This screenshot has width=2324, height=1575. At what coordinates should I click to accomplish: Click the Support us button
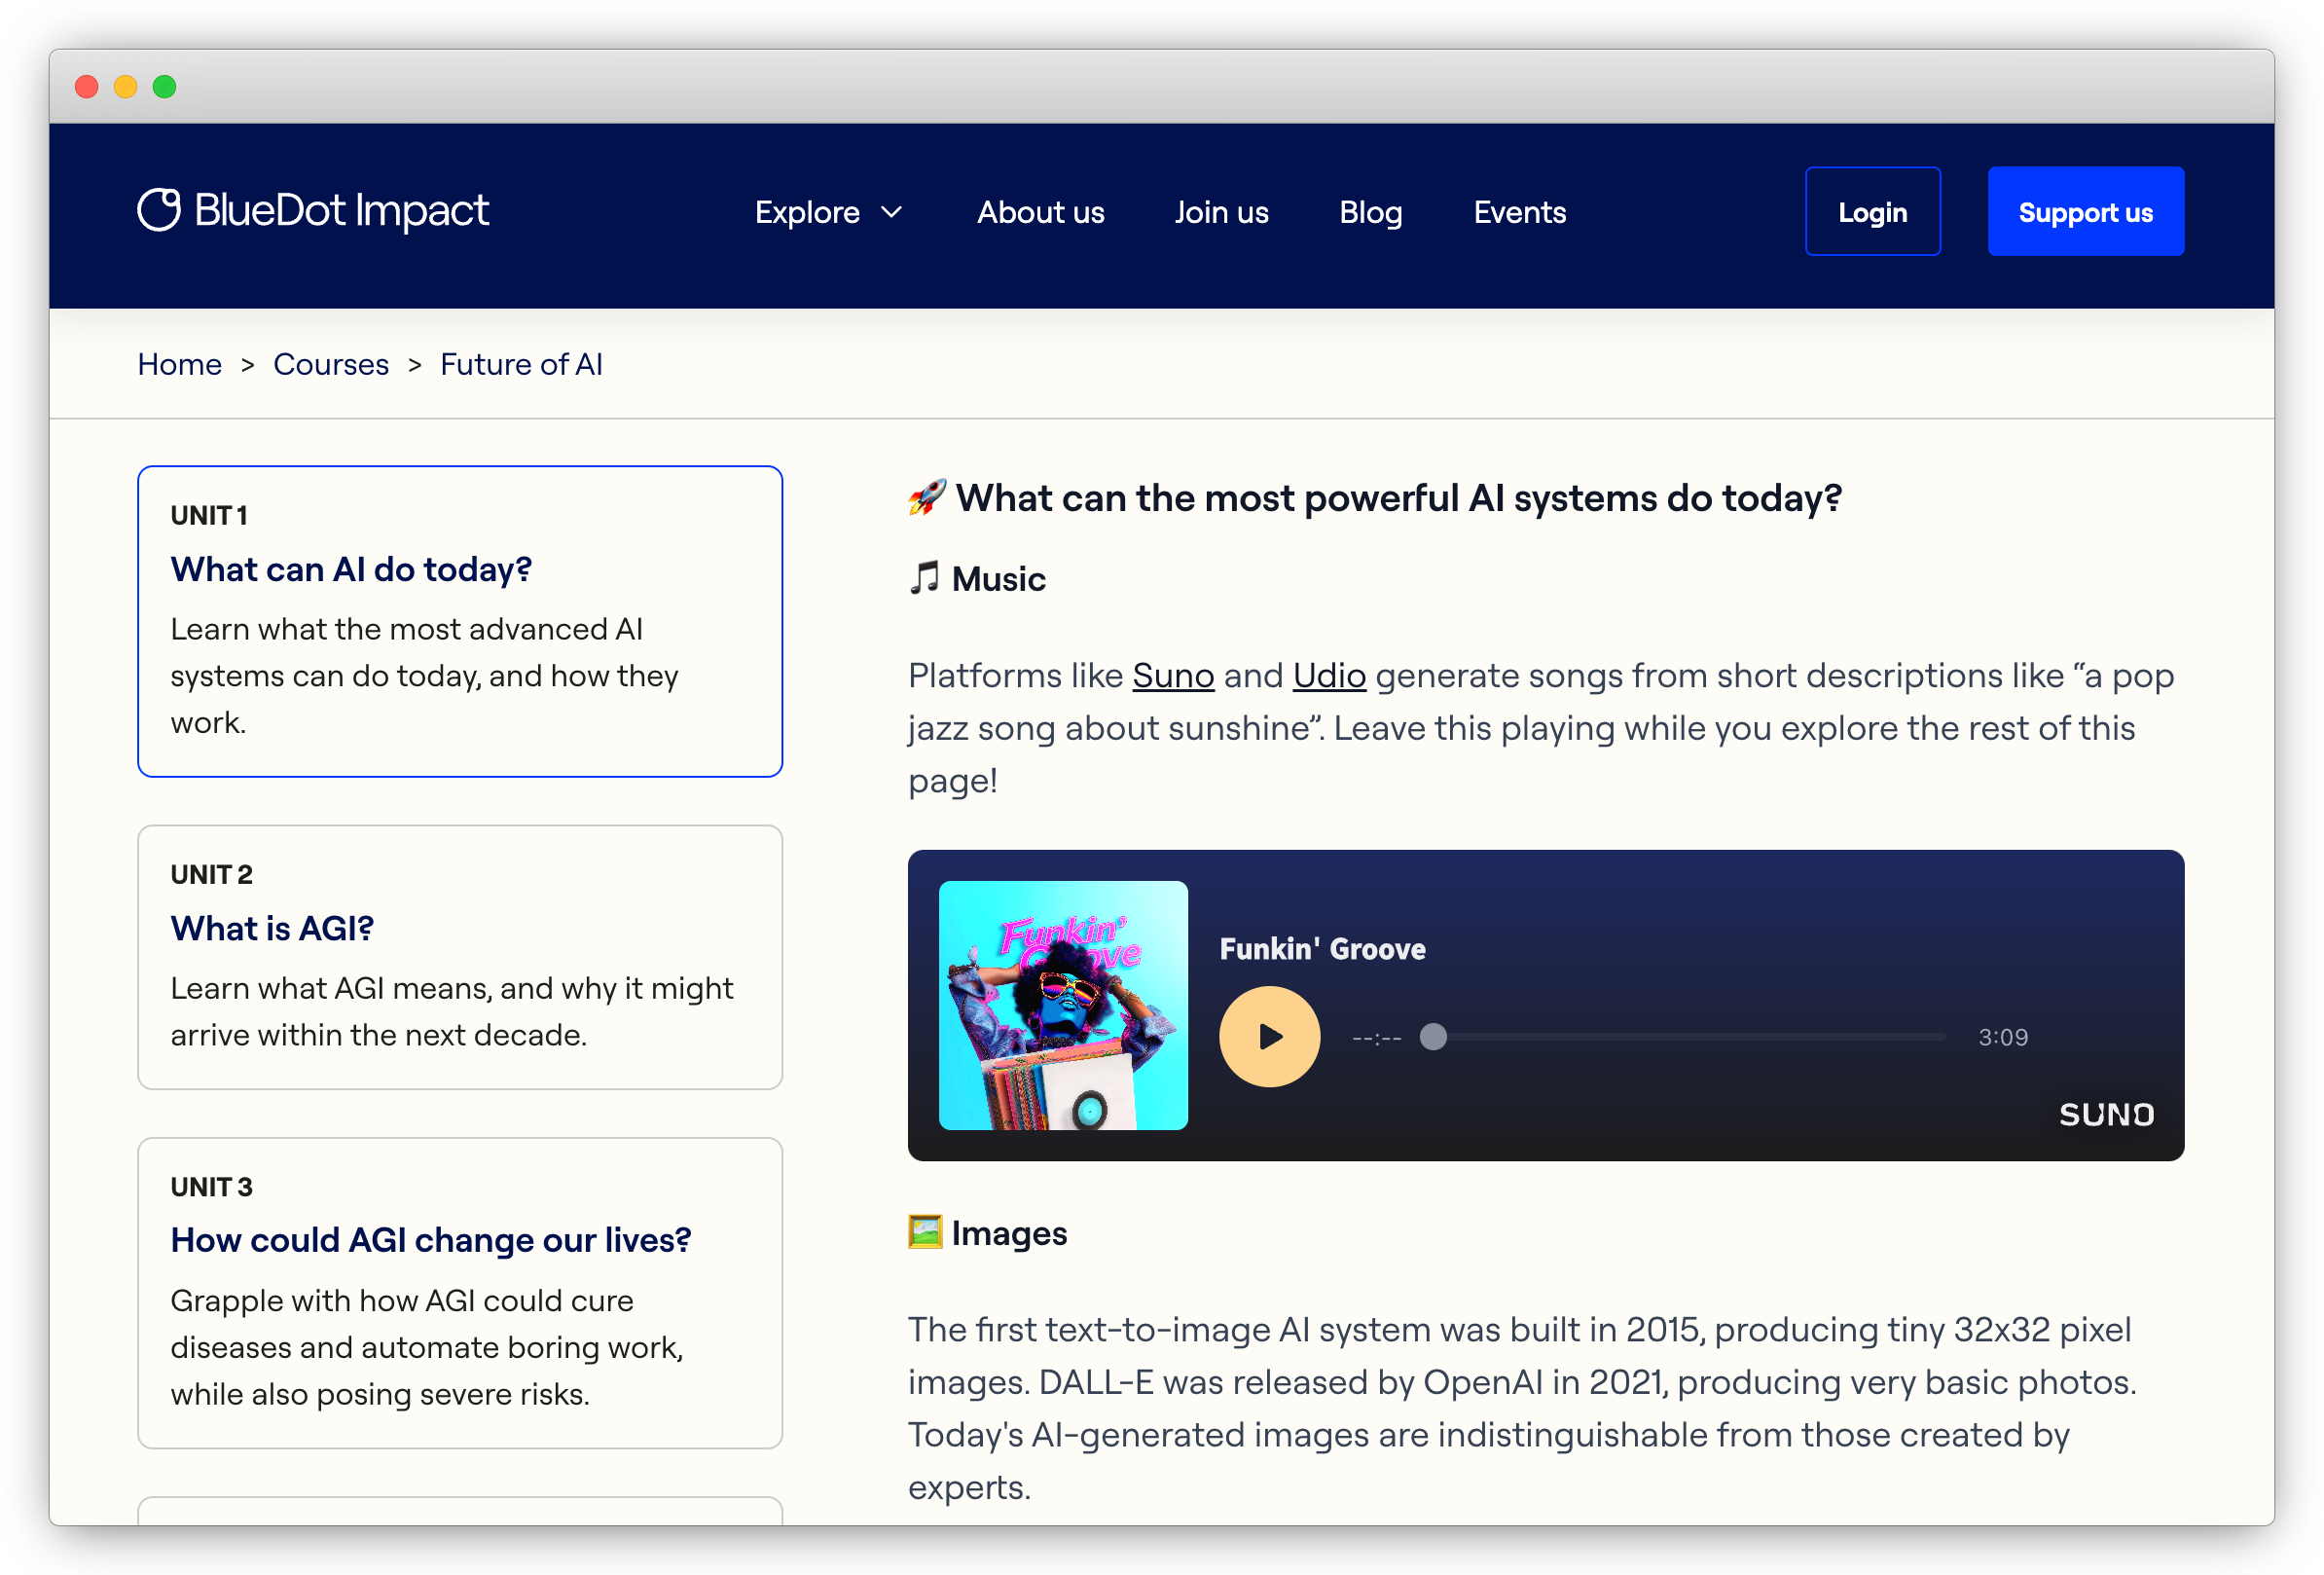[2085, 212]
